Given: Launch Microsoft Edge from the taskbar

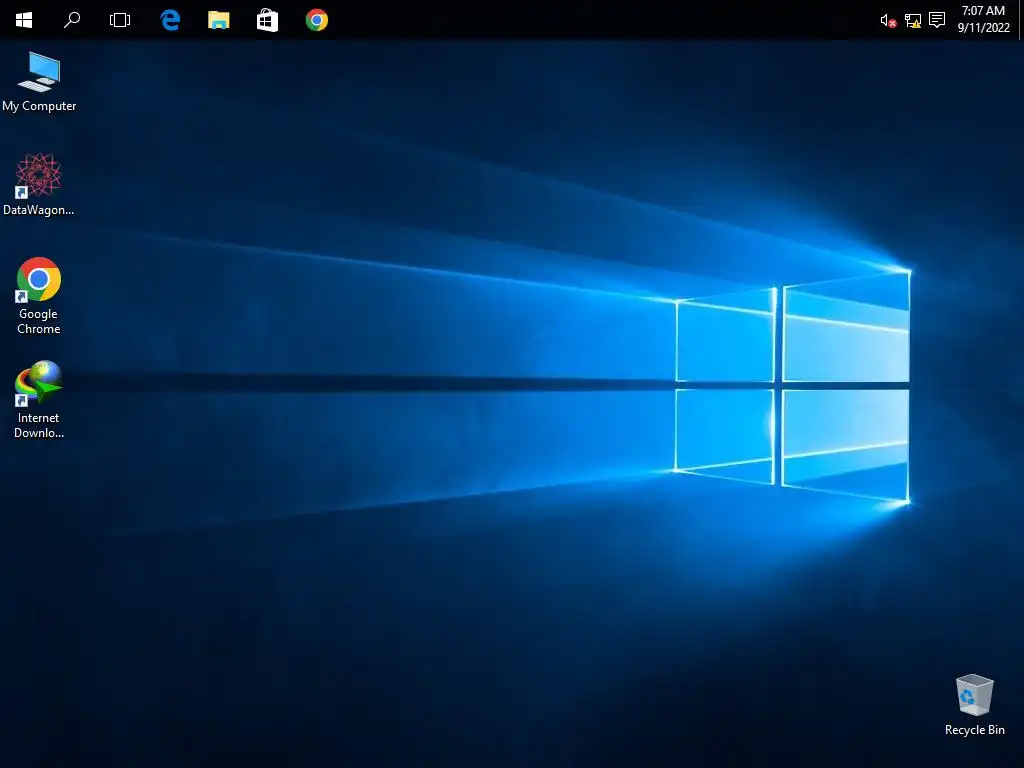Looking at the screenshot, I should (x=170, y=20).
